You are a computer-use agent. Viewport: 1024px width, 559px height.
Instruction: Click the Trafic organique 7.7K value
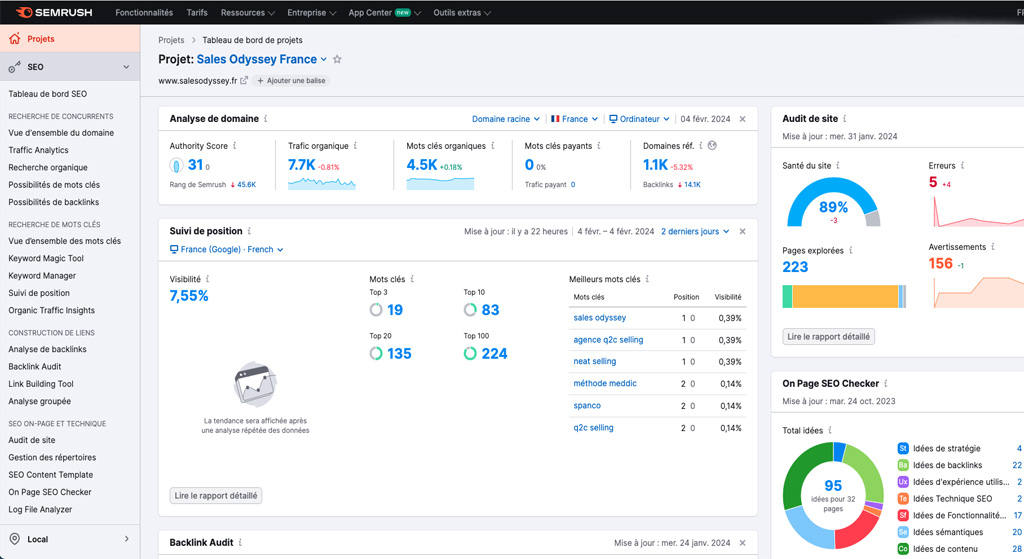point(302,165)
